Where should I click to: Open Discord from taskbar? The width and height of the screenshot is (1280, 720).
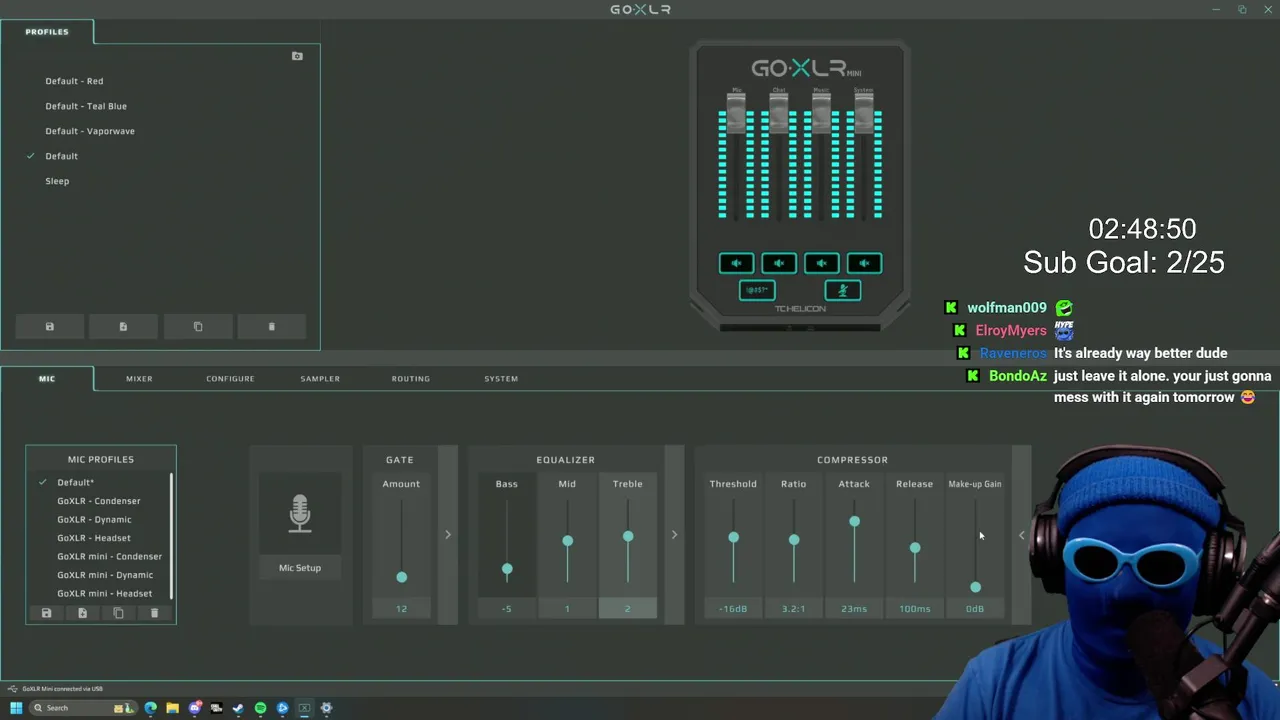pyautogui.click(x=194, y=708)
